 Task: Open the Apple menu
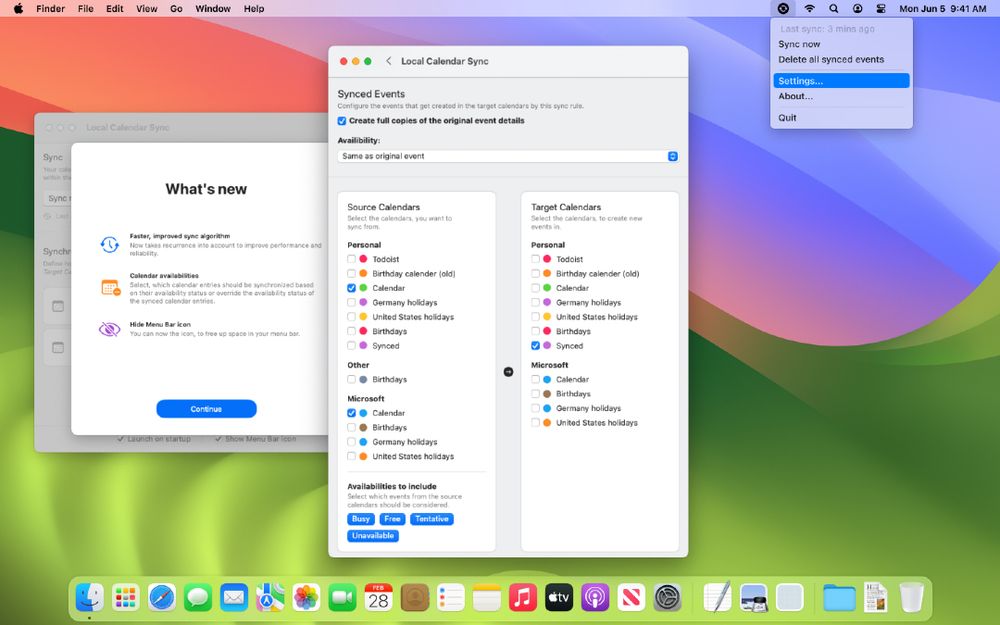click(x=18, y=8)
